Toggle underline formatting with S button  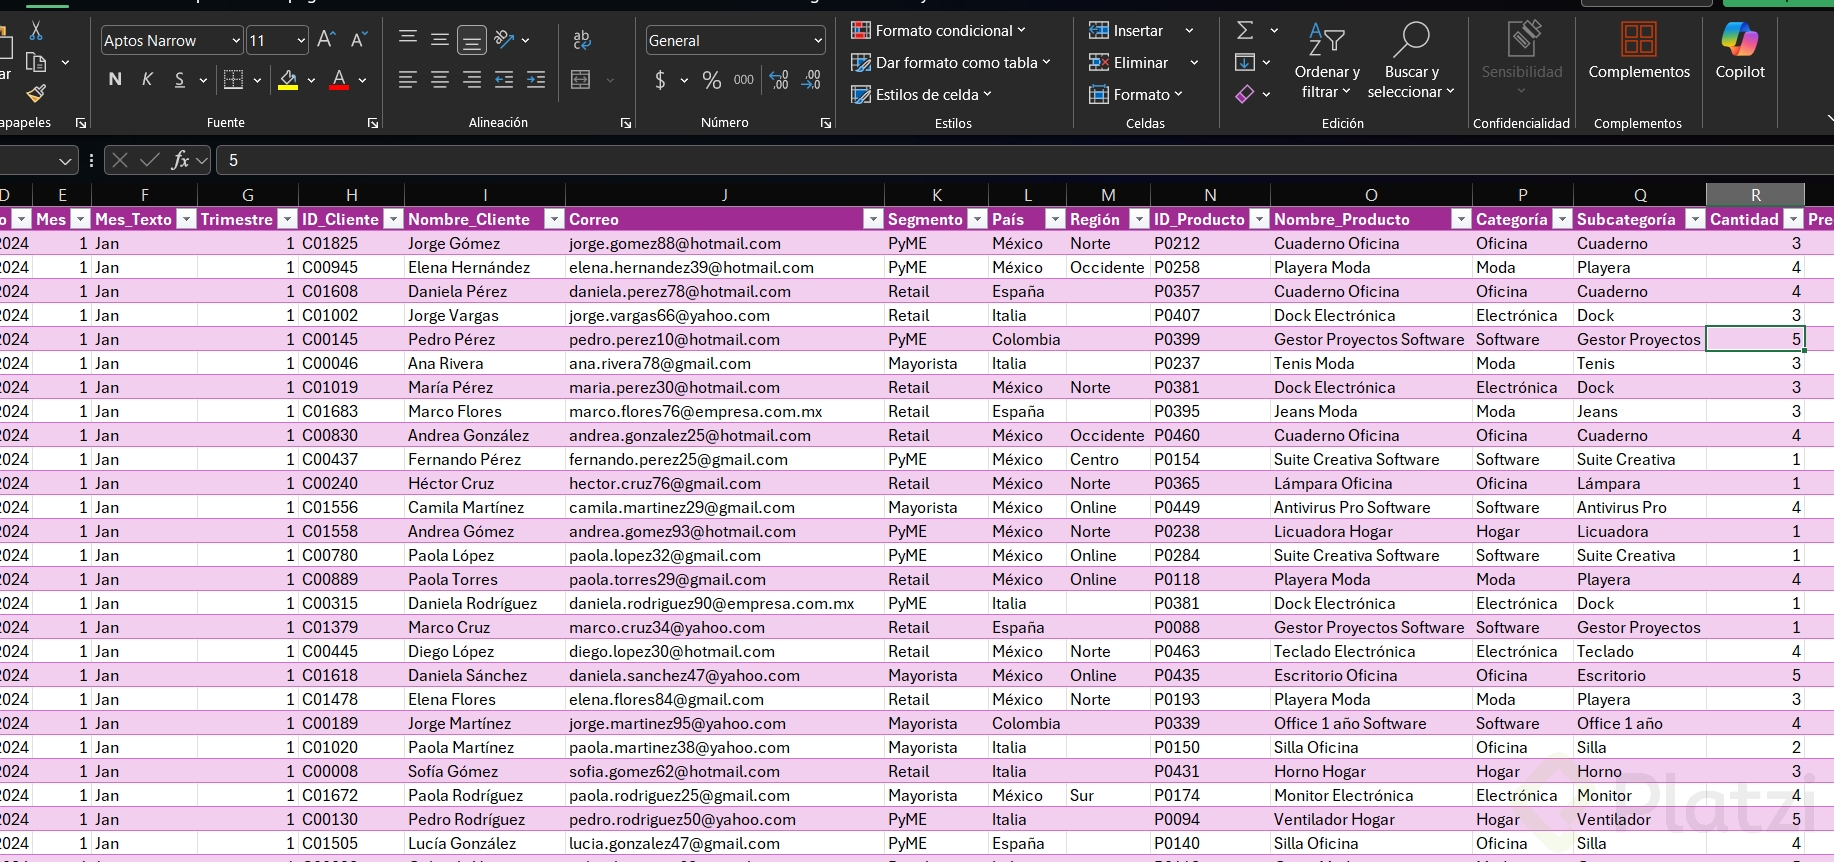pos(179,80)
